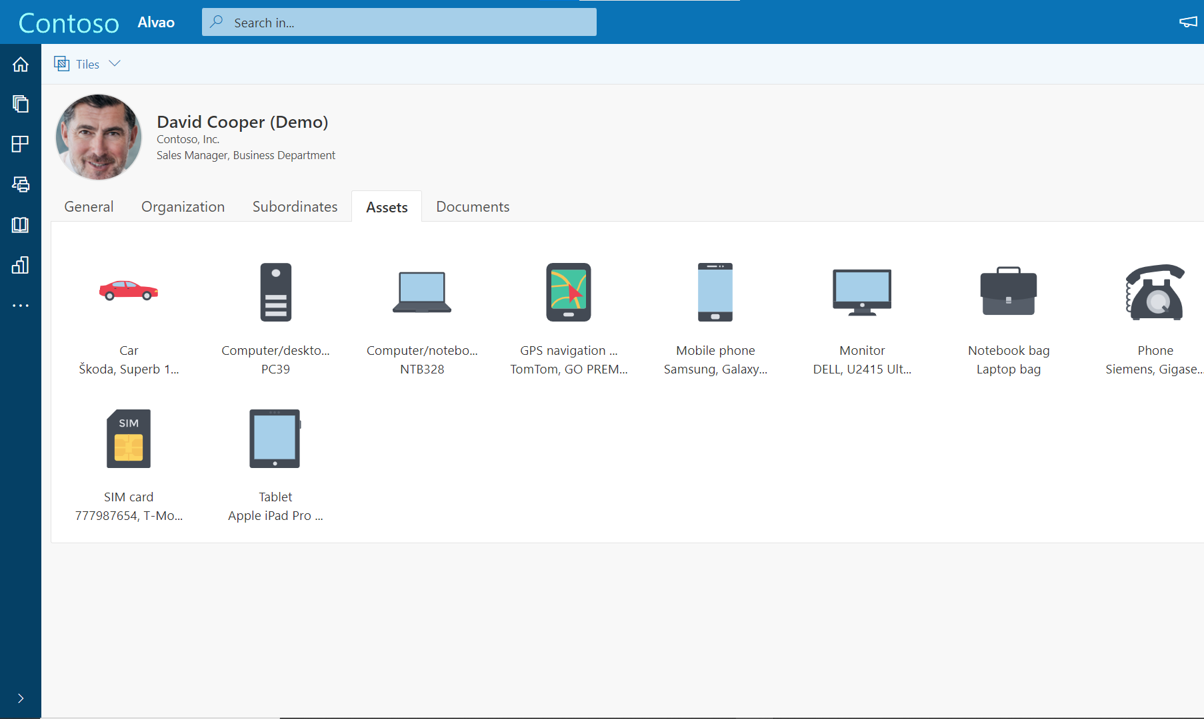Click the 'Škoda, Superb 1...' label
The width and height of the screenshot is (1204, 719).
point(129,369)
